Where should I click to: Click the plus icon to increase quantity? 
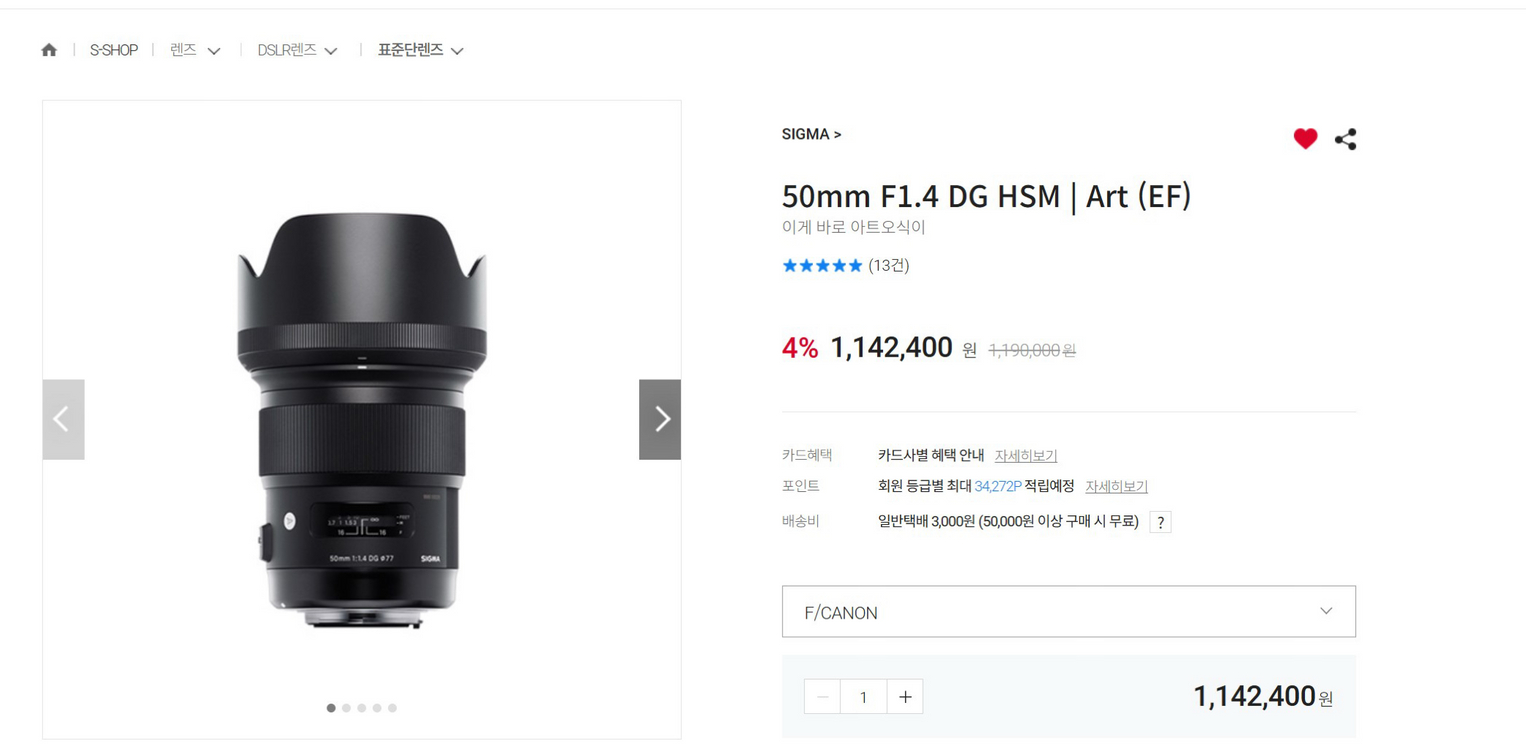905,696
